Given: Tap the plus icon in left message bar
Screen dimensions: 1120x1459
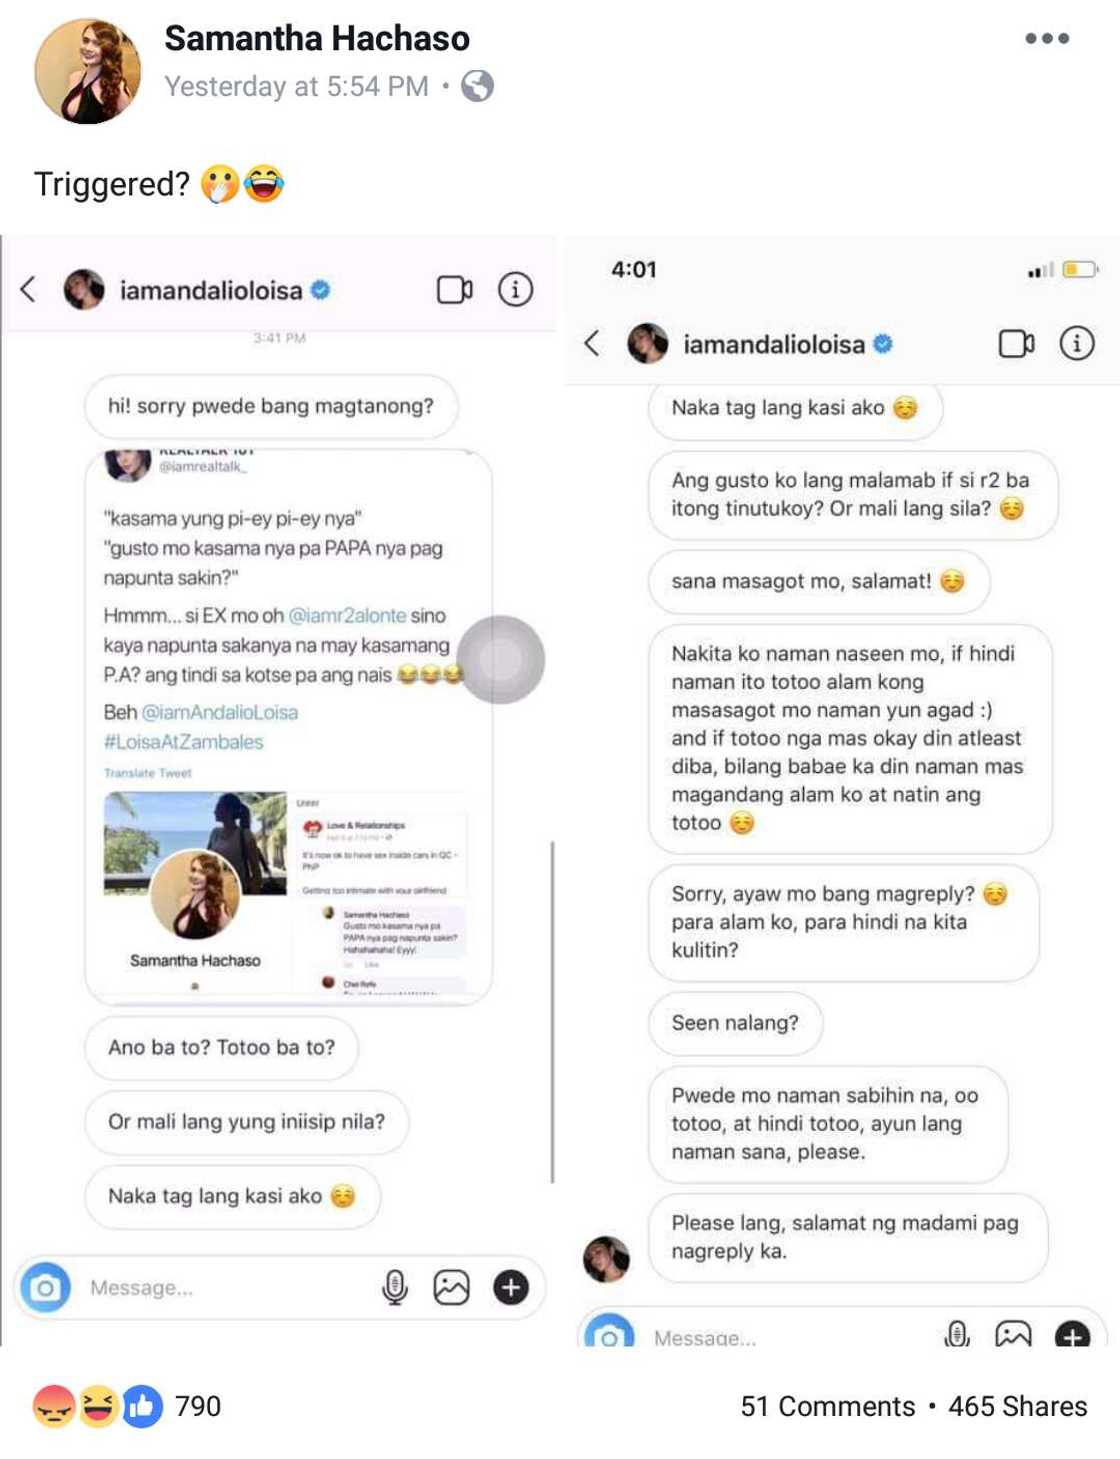Looking at the screenshot, I should (511, 1287).
